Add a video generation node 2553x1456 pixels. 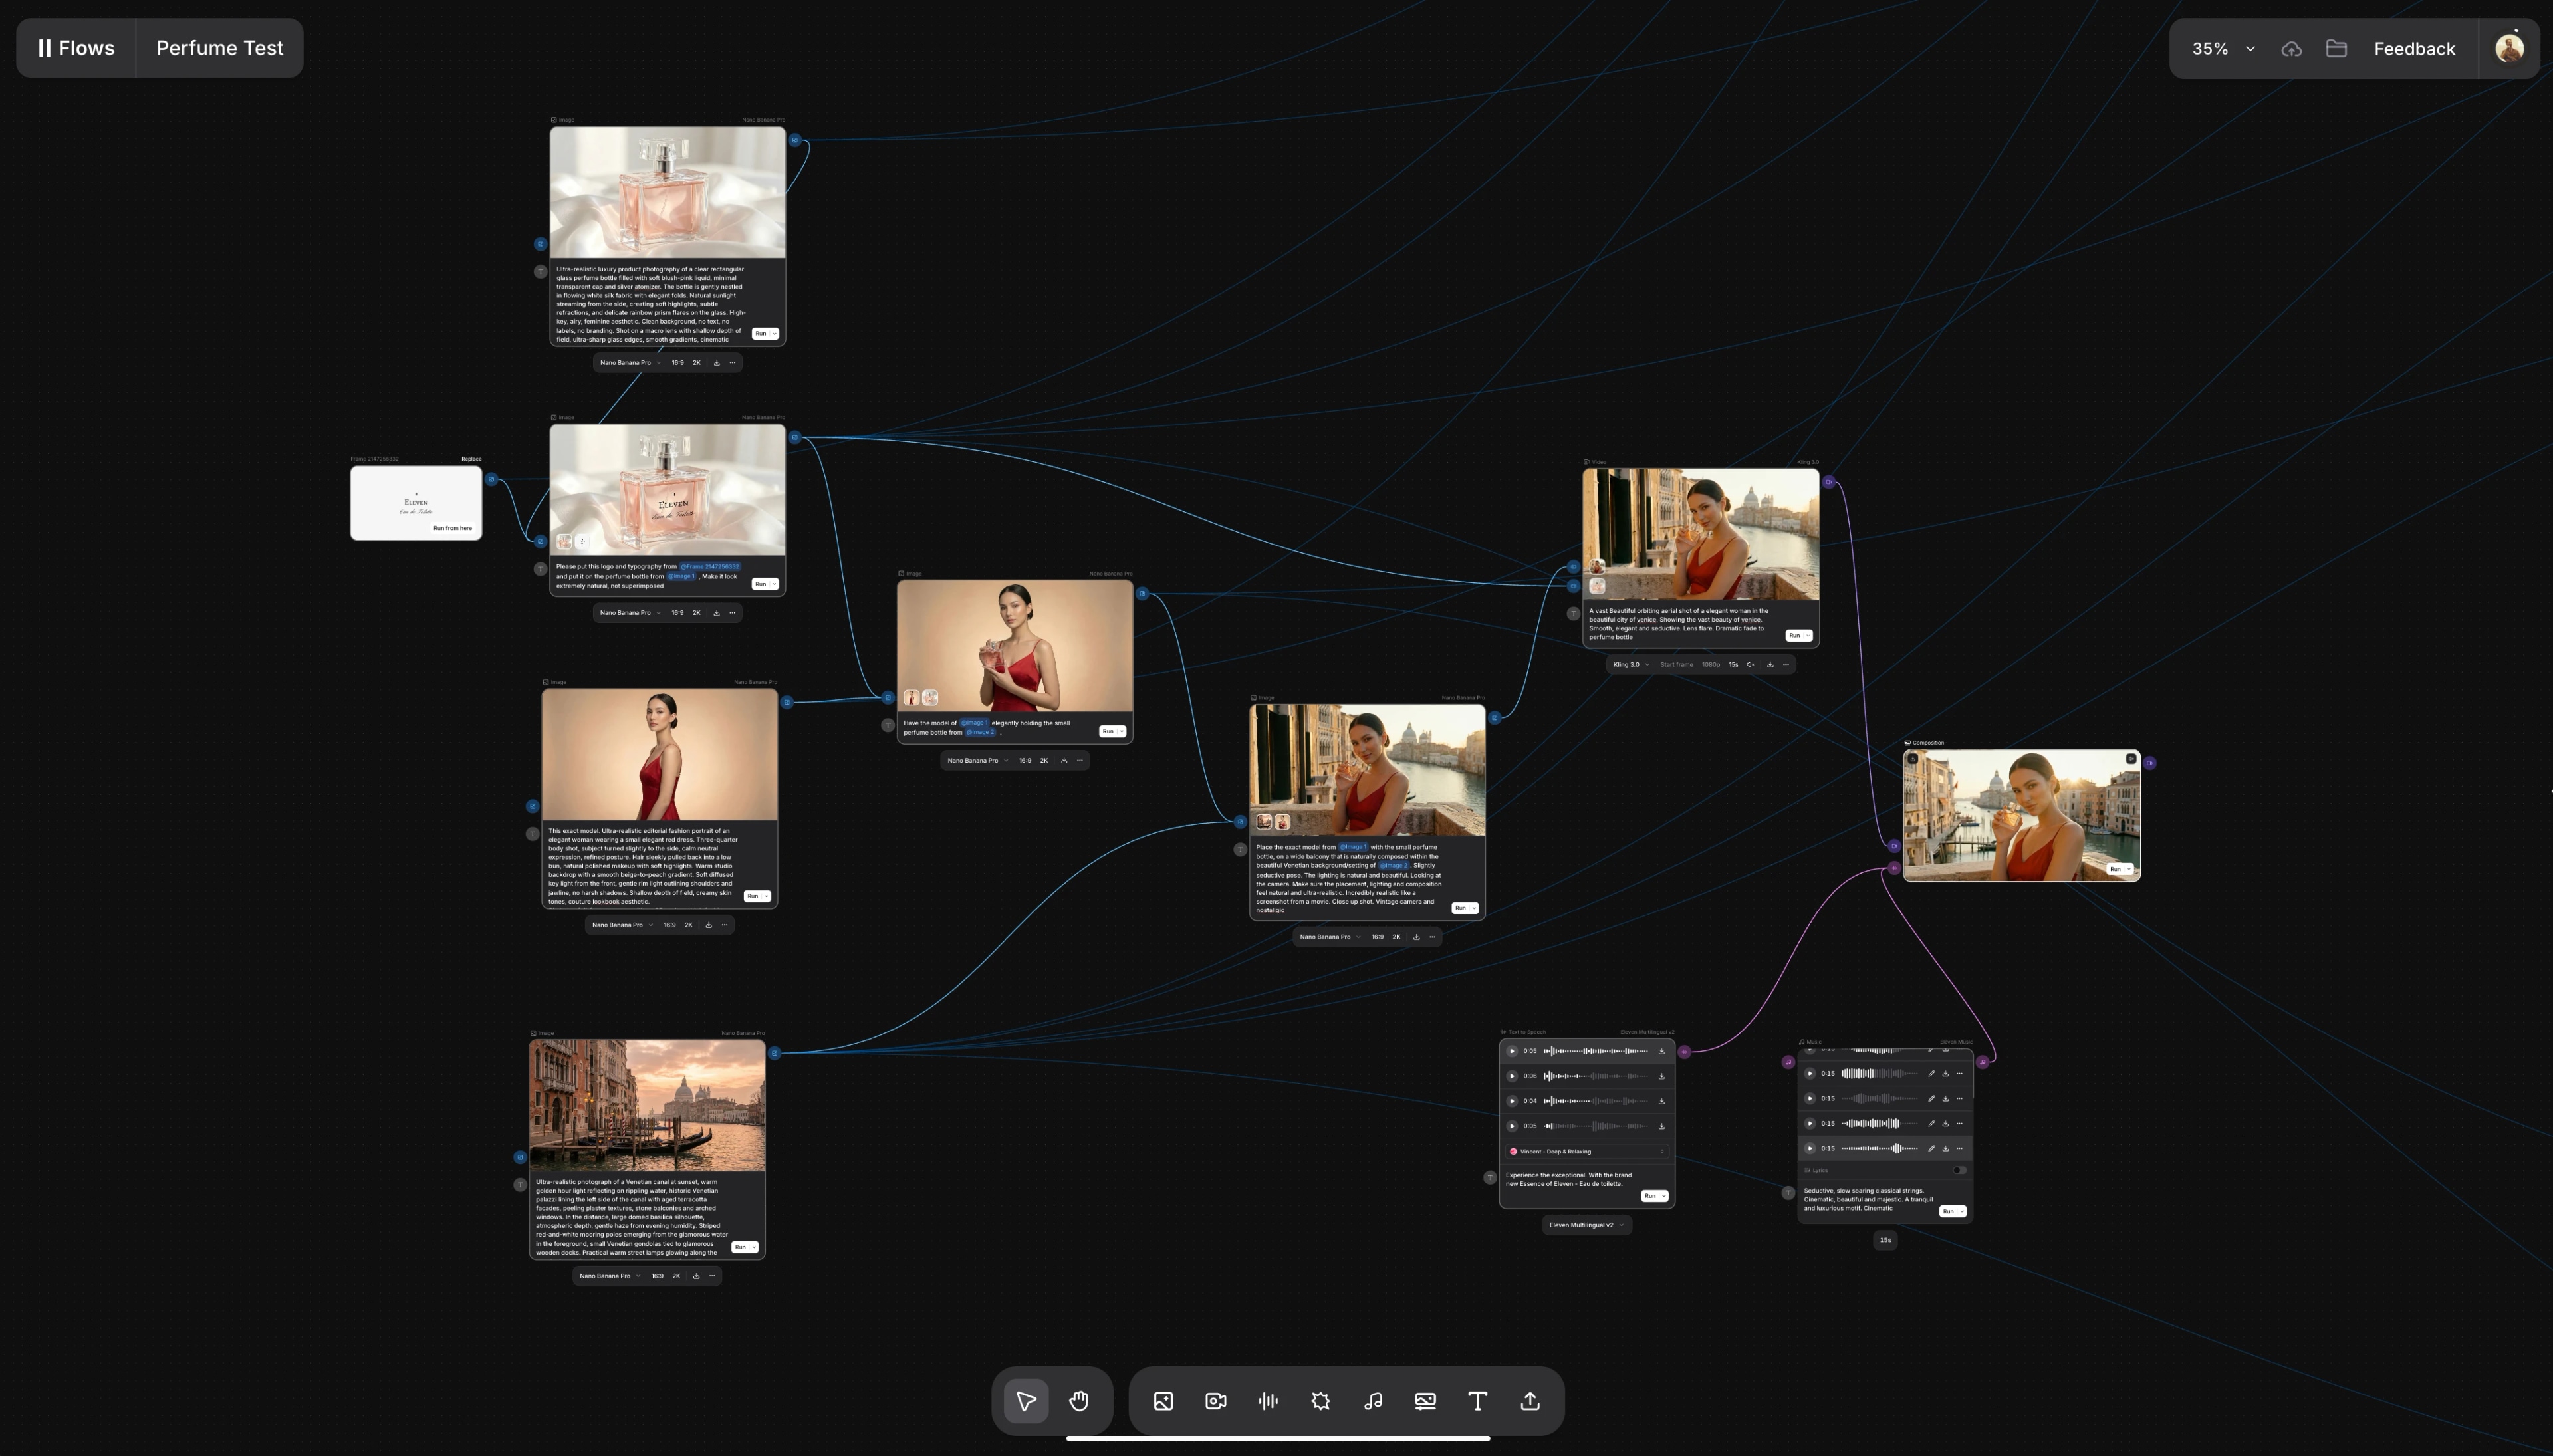(x=1215, y=1401)
